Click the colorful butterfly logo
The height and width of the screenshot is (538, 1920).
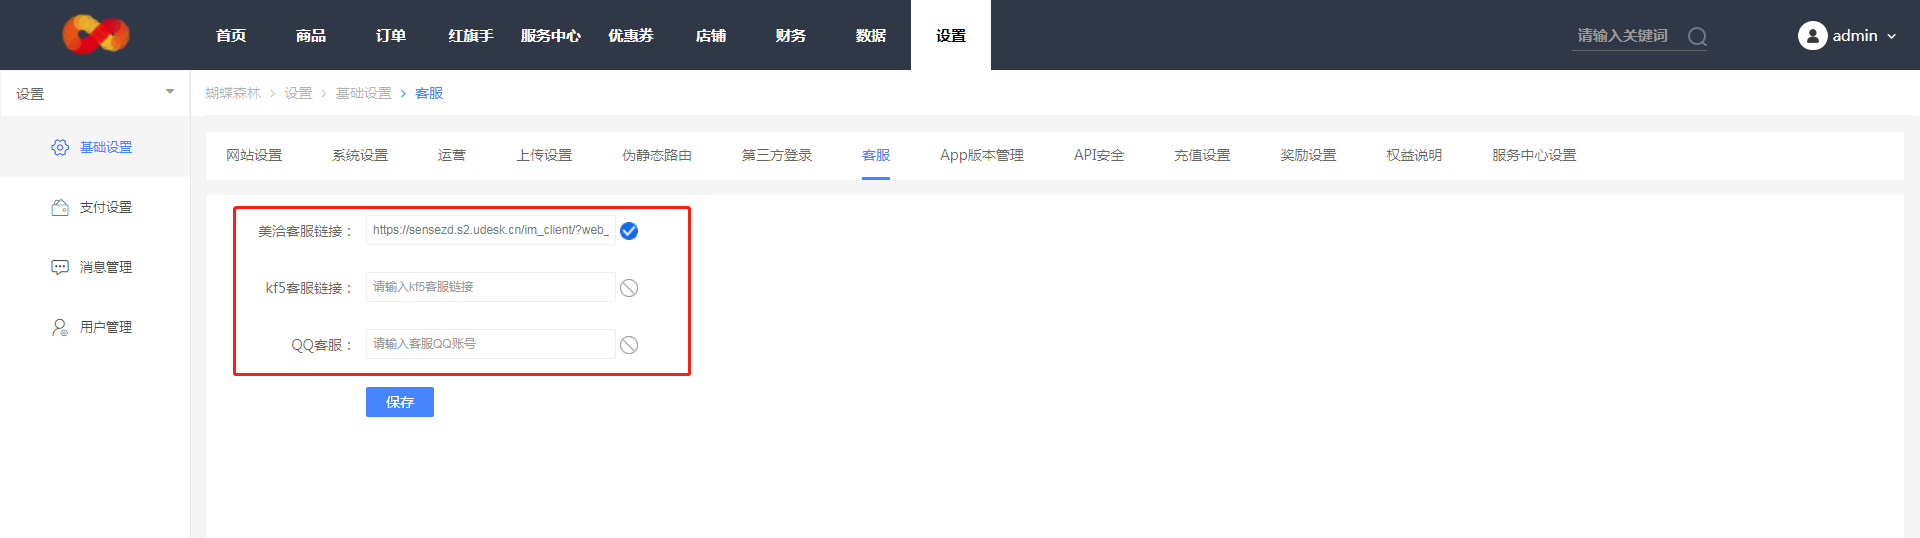click(96, 35)
